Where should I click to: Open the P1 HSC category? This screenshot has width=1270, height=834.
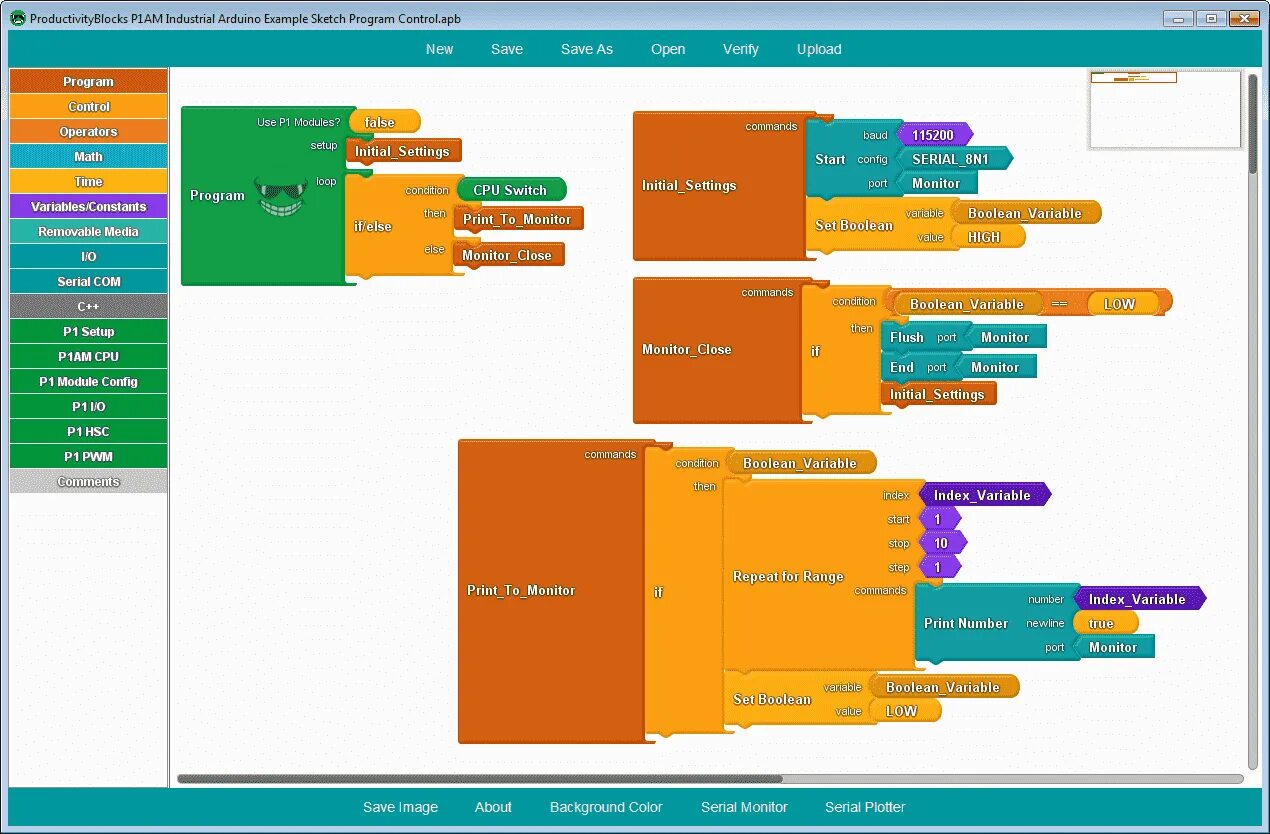pos(88,431)
